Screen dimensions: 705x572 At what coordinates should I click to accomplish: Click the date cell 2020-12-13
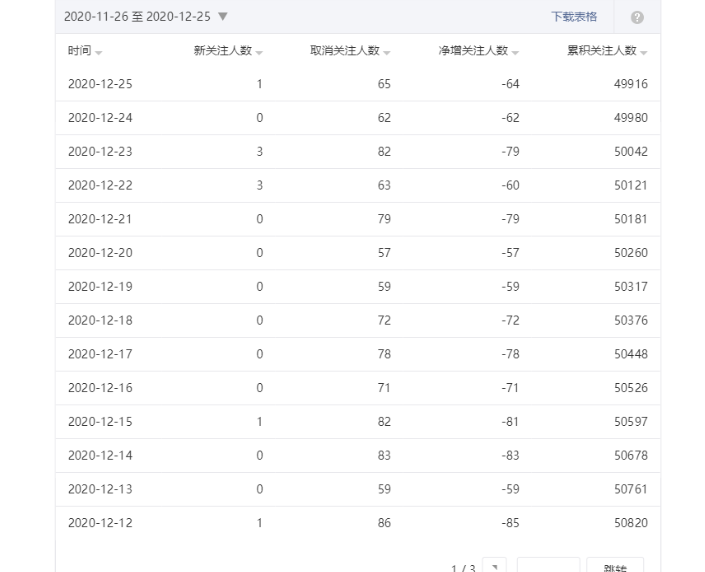100,489
